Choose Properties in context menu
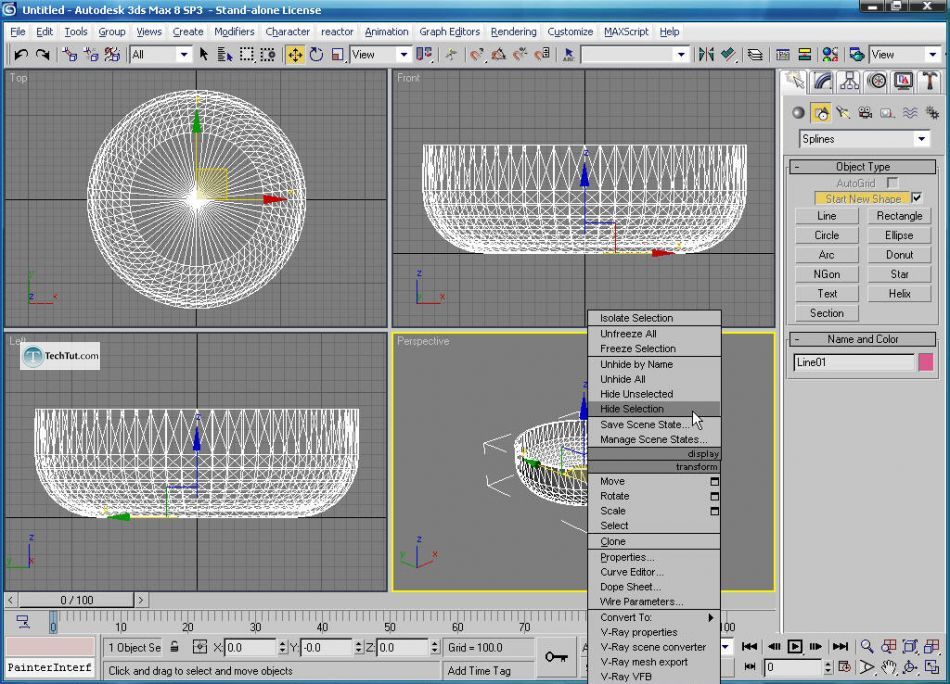The height and width of the screenshot is (684, 950). coord(654,557)
